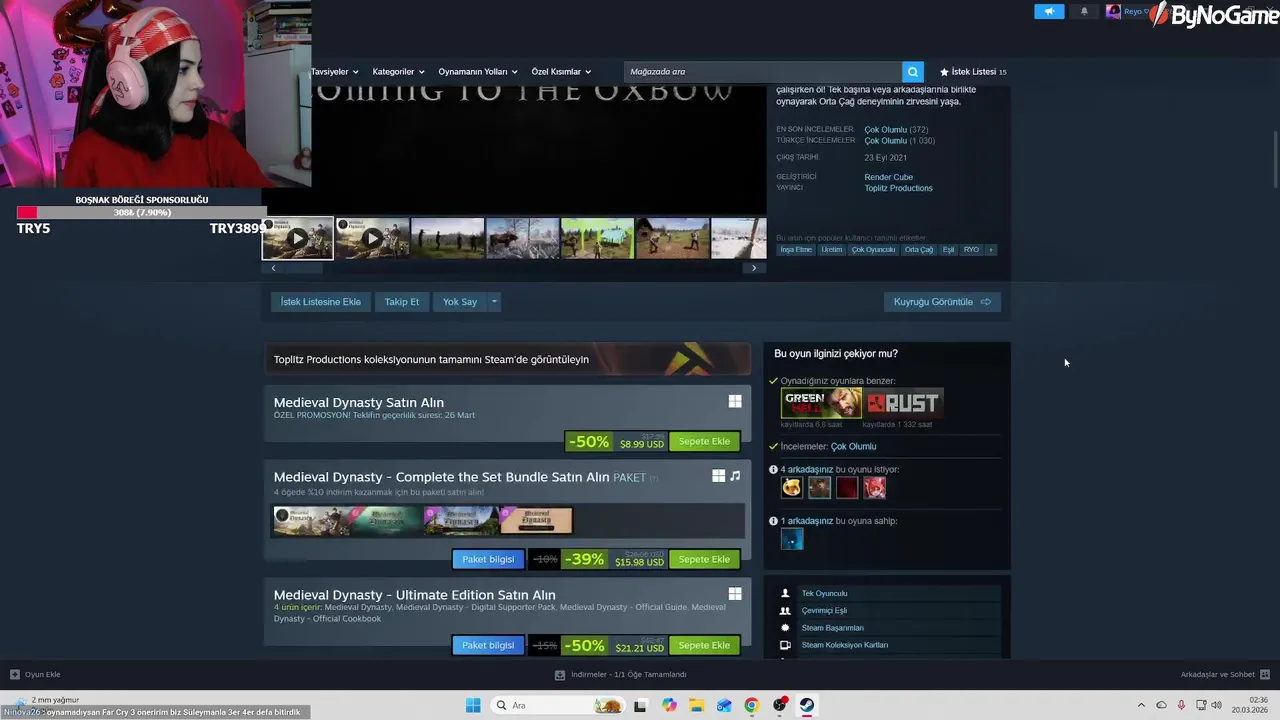Click the Çok Oyunculu tag
Viewport: 1280px width, 720px height.
[873, 250]
